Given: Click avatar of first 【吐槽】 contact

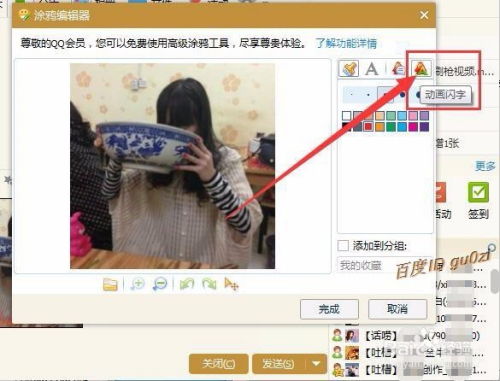Looking at the screenshot, I should coord(352,353).
